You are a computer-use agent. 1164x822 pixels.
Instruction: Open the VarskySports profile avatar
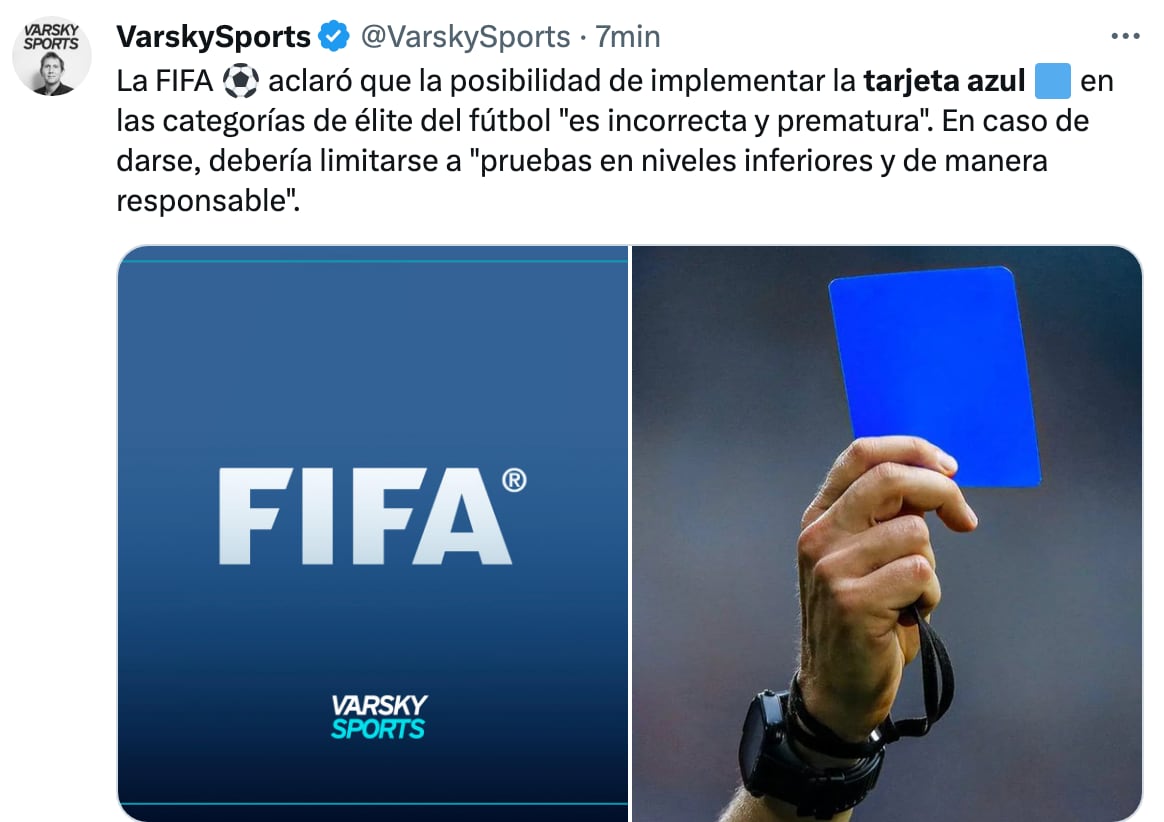tap(52, 56)
